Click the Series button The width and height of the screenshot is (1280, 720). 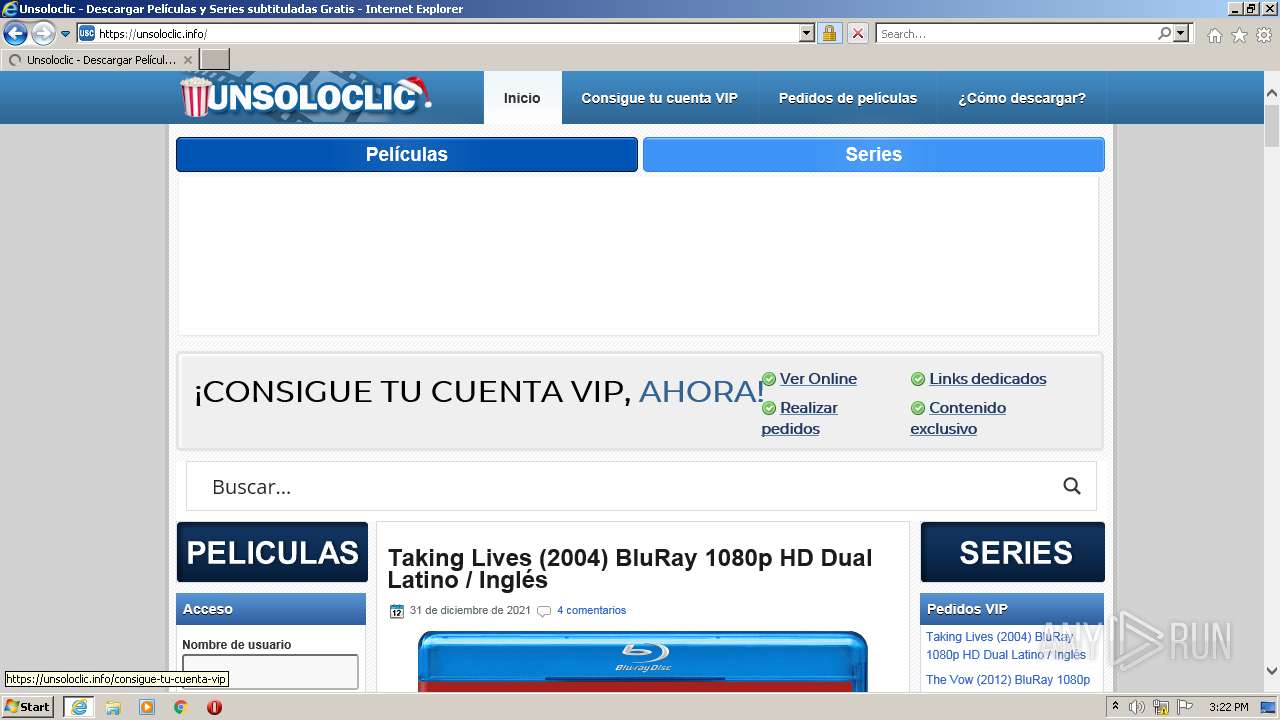pyautogui.click(x=874, y=155)
